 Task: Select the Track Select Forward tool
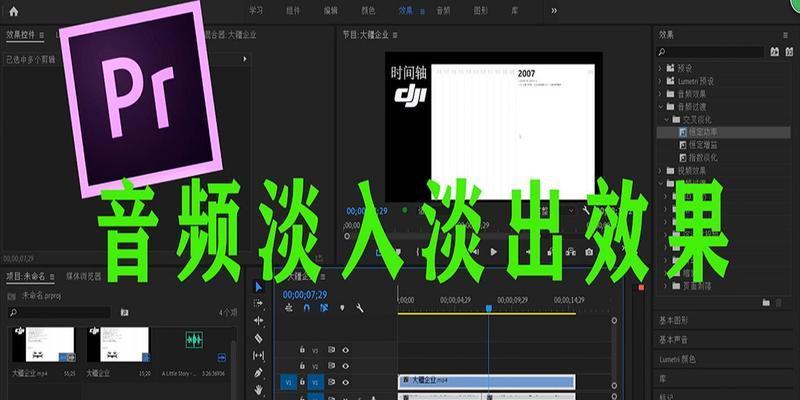258,303
